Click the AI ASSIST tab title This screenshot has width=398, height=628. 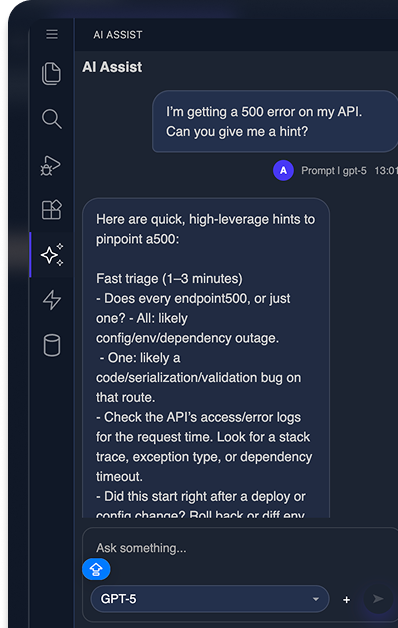[118, 35]
